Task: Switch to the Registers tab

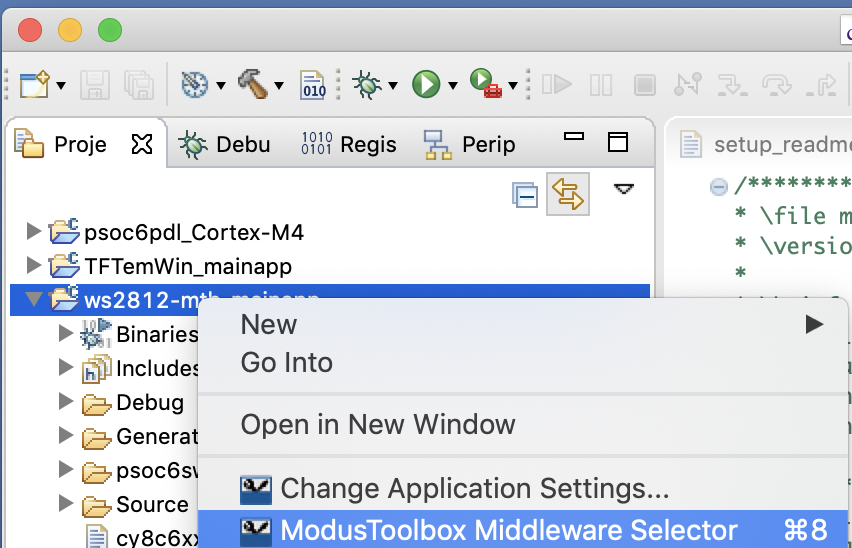Action: coord(349,144)
